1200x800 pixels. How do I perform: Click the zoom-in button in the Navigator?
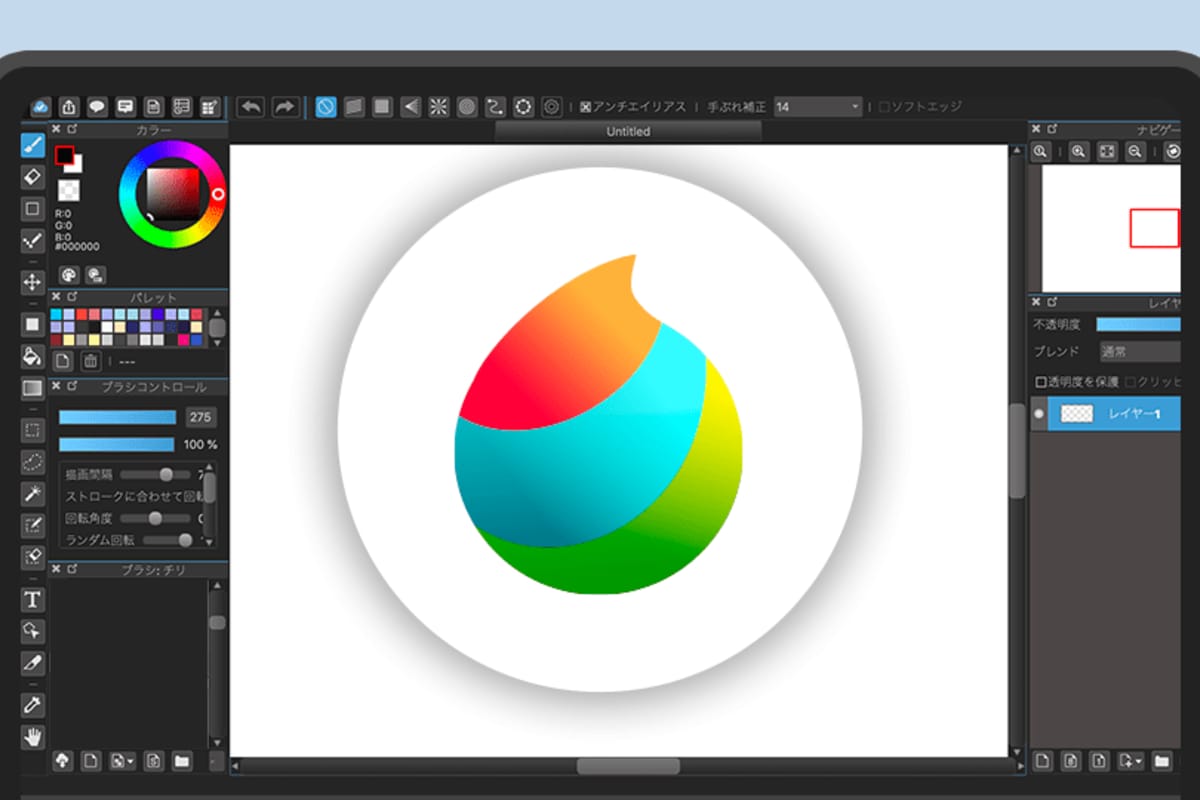(x=1078, y=151)
